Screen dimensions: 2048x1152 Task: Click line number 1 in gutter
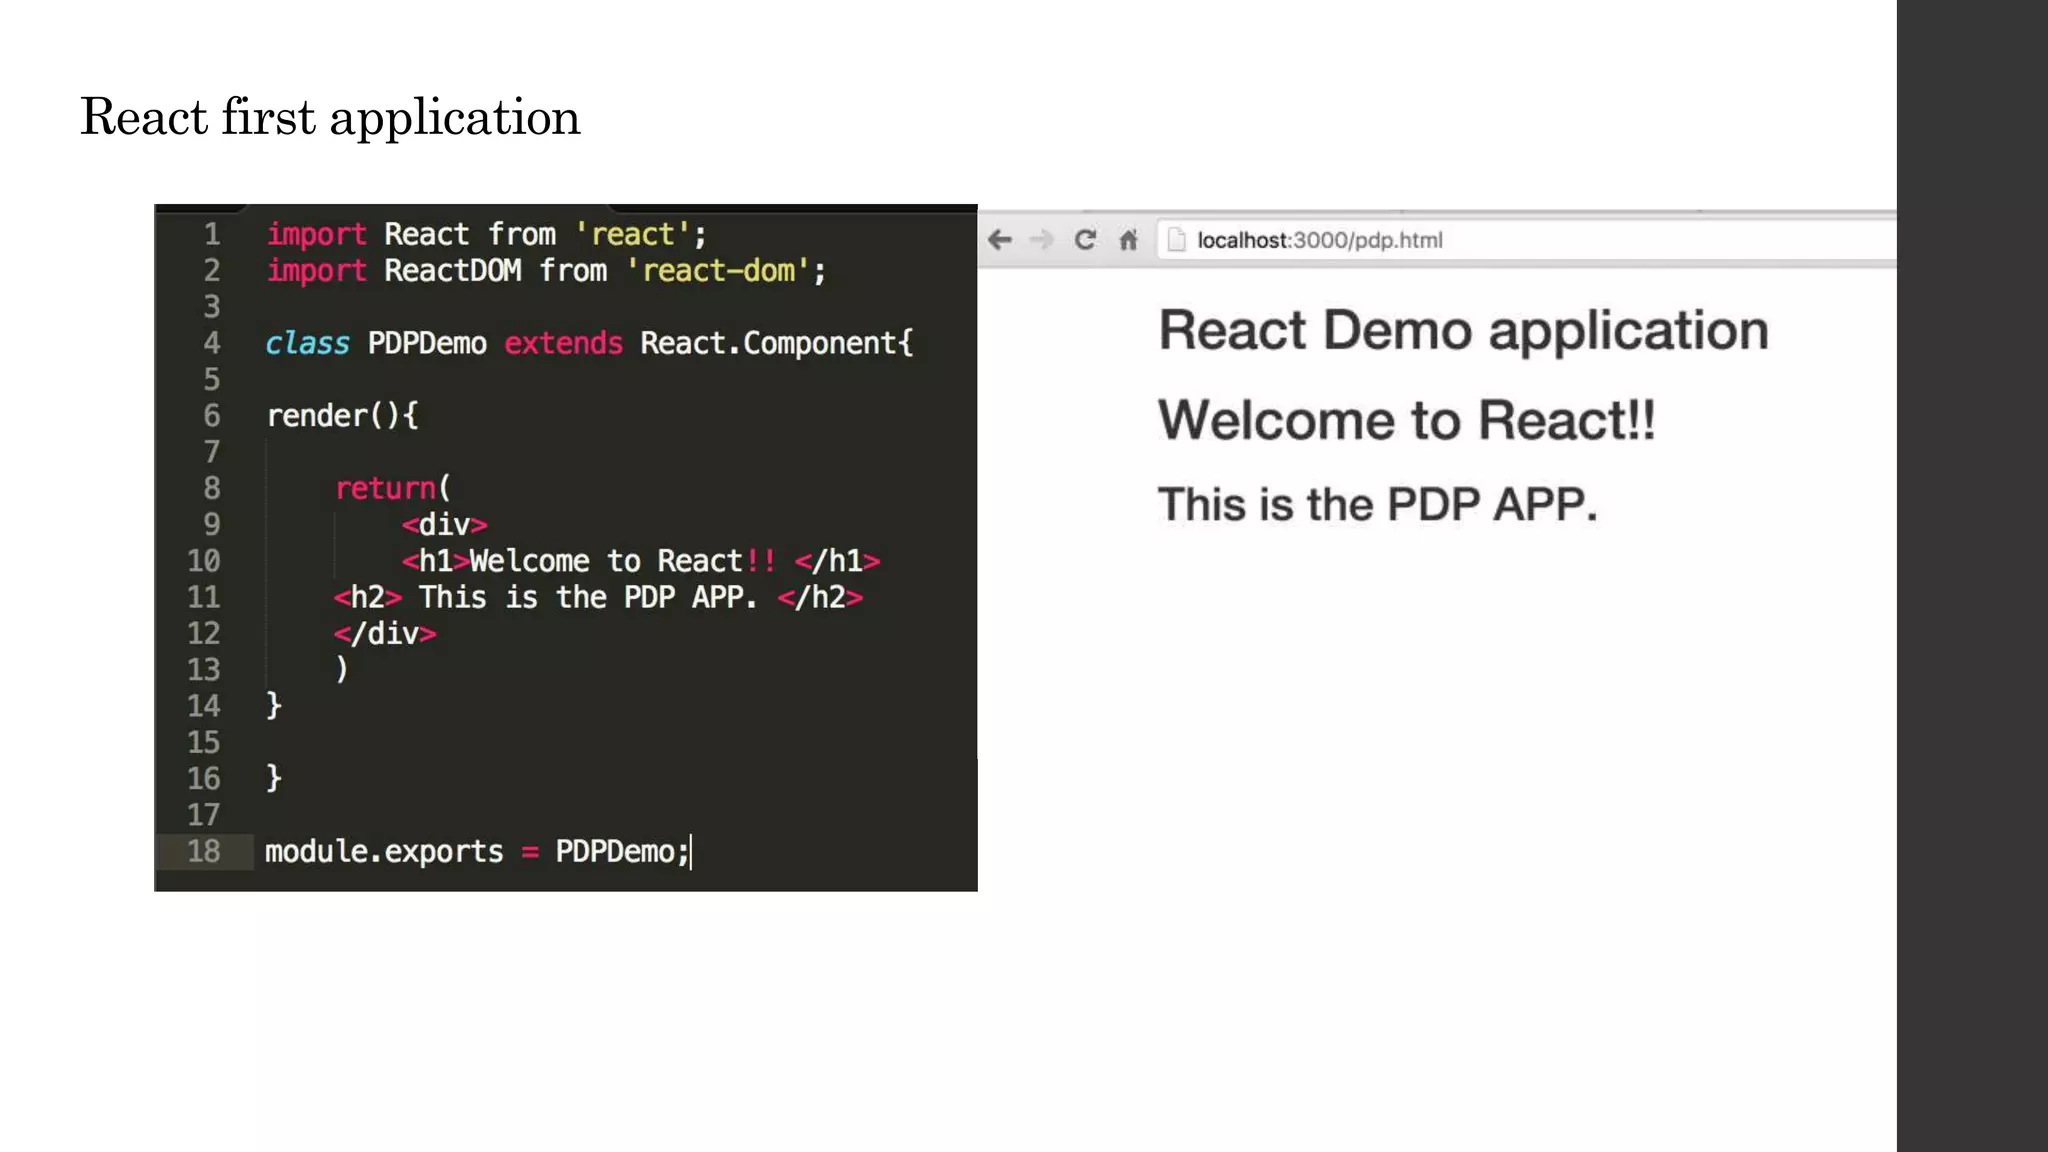[212, 234]
